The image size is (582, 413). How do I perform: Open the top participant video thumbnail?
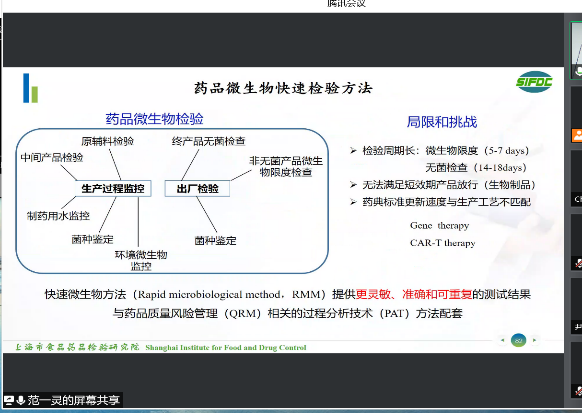[576, 50]
